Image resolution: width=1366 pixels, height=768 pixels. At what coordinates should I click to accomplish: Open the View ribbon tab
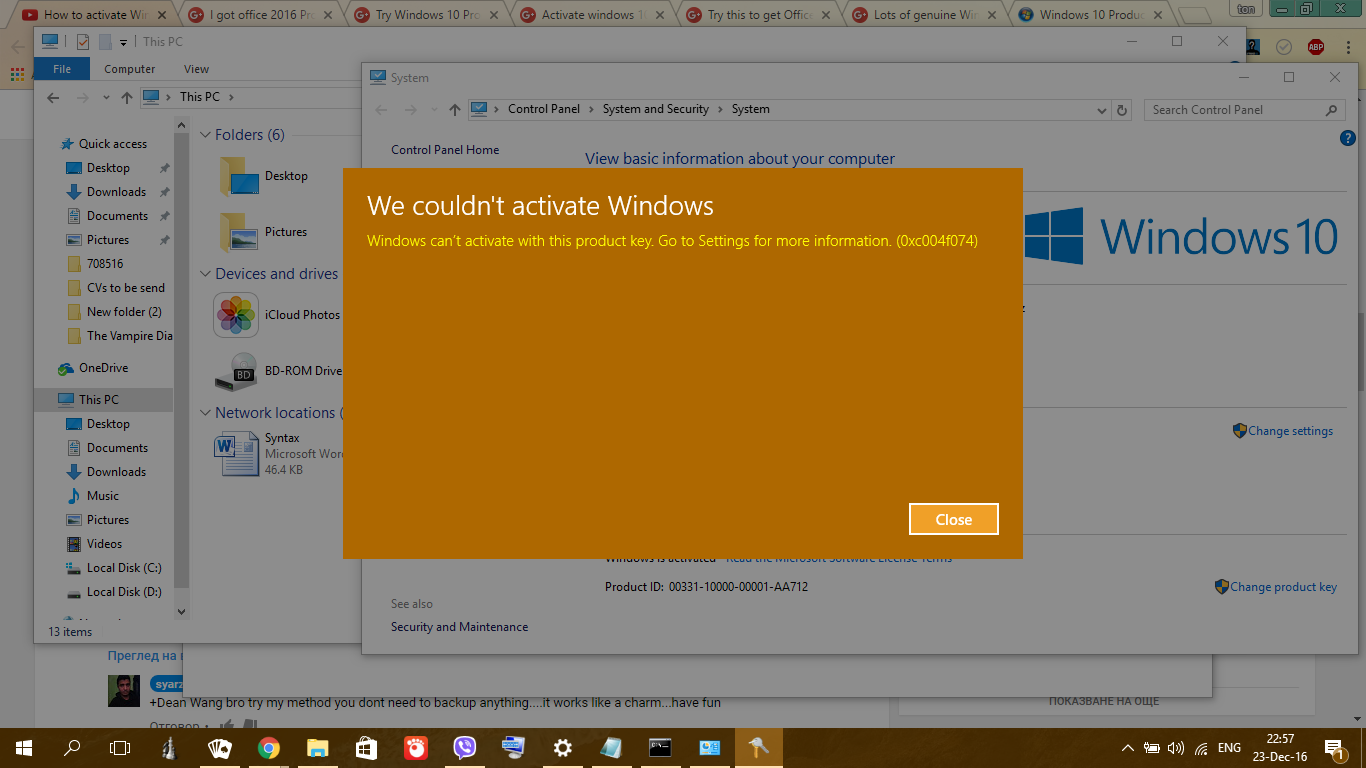pyautogui.click(x=196, y=69)
